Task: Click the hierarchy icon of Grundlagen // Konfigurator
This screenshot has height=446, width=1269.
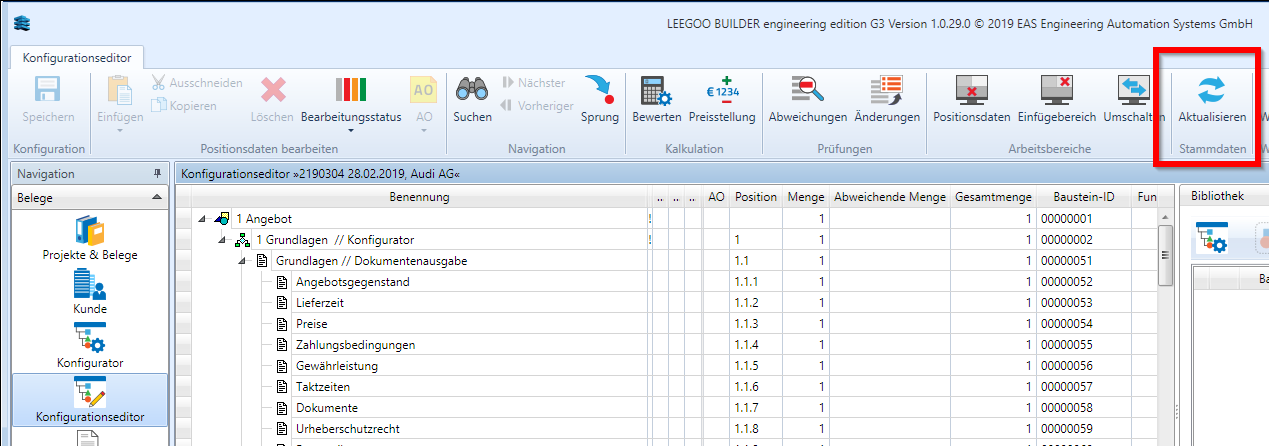Action: coord(242,240)
